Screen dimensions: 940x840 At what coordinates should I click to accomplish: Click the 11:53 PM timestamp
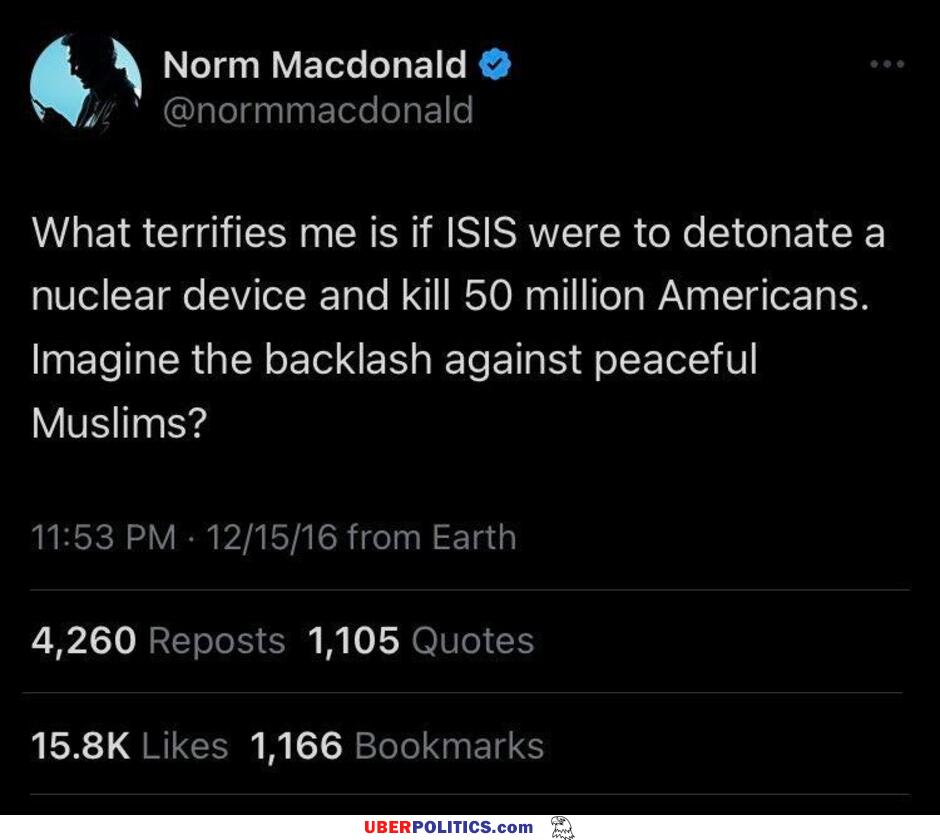click(104, 538)
